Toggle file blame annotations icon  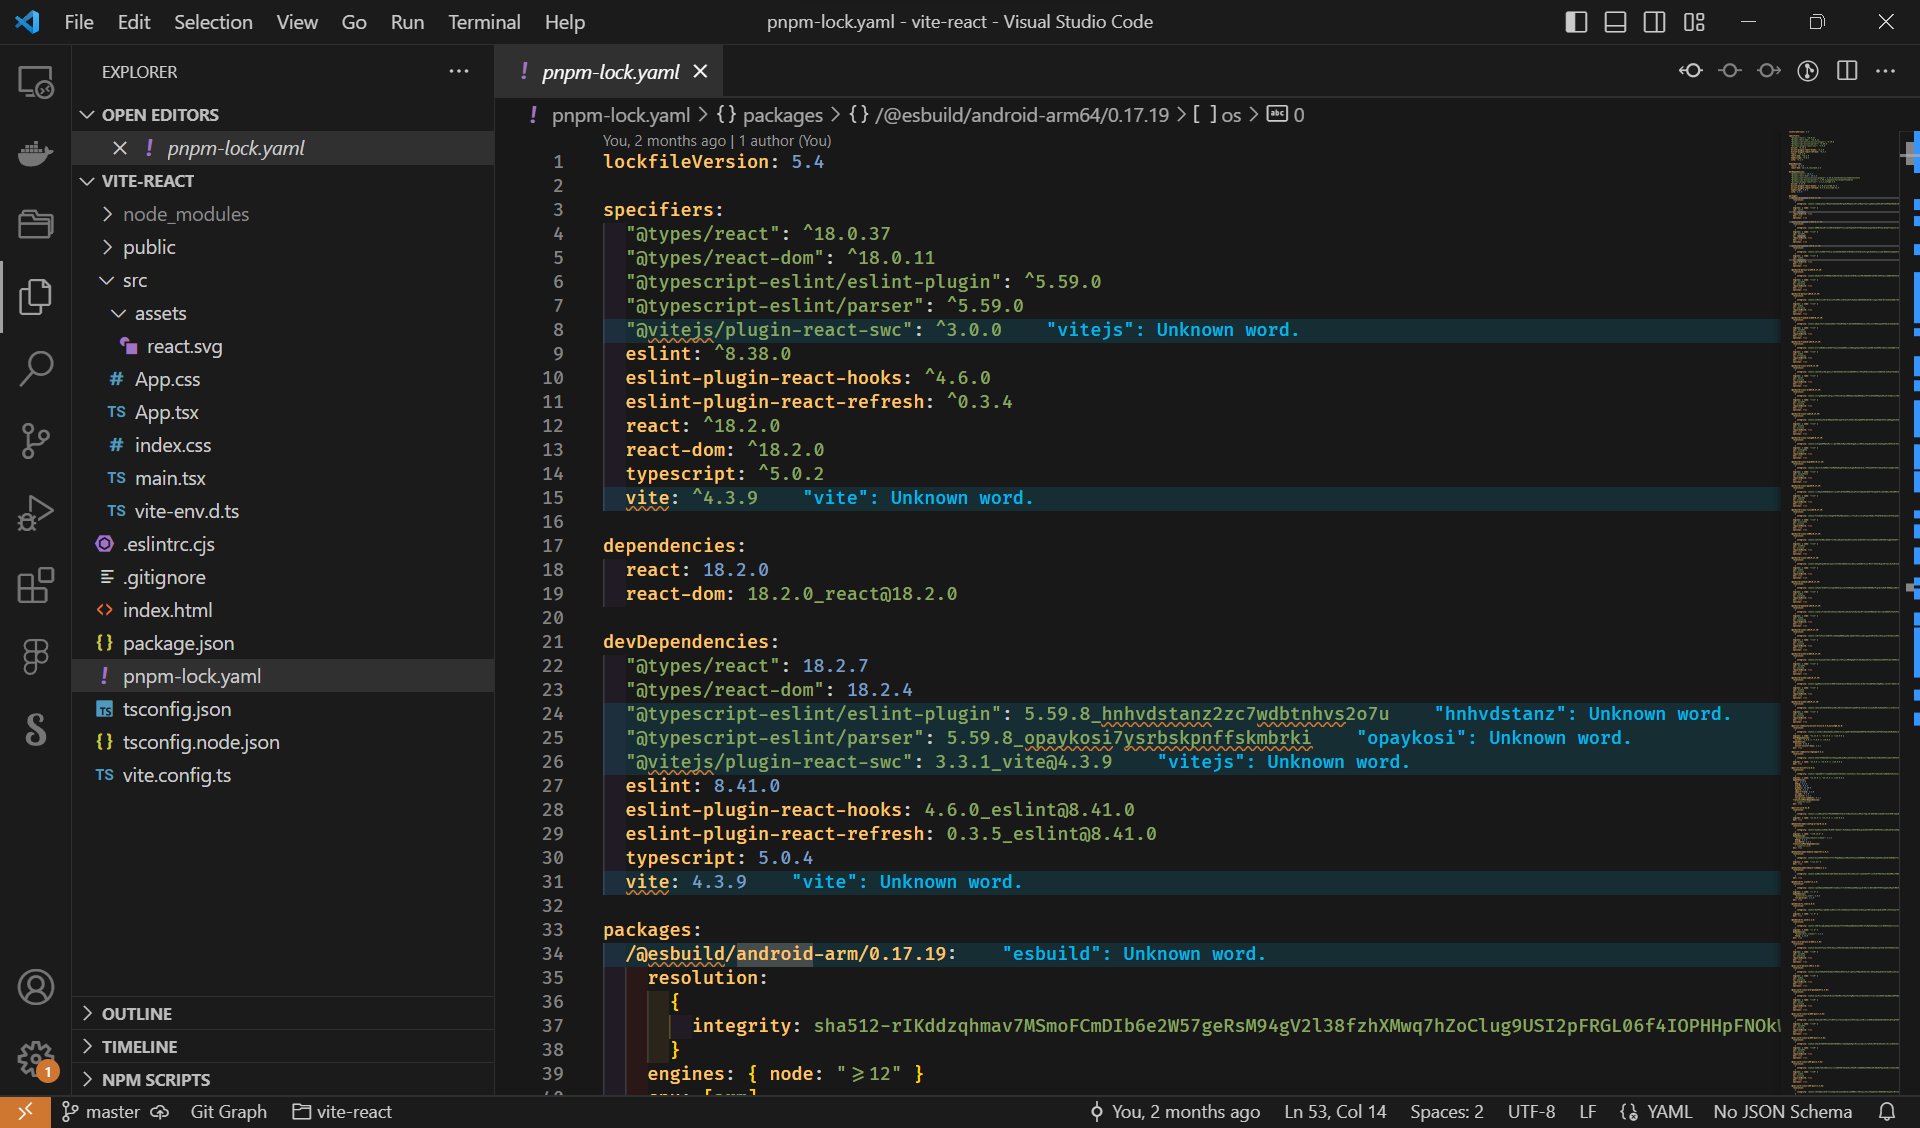(1808, 71)
